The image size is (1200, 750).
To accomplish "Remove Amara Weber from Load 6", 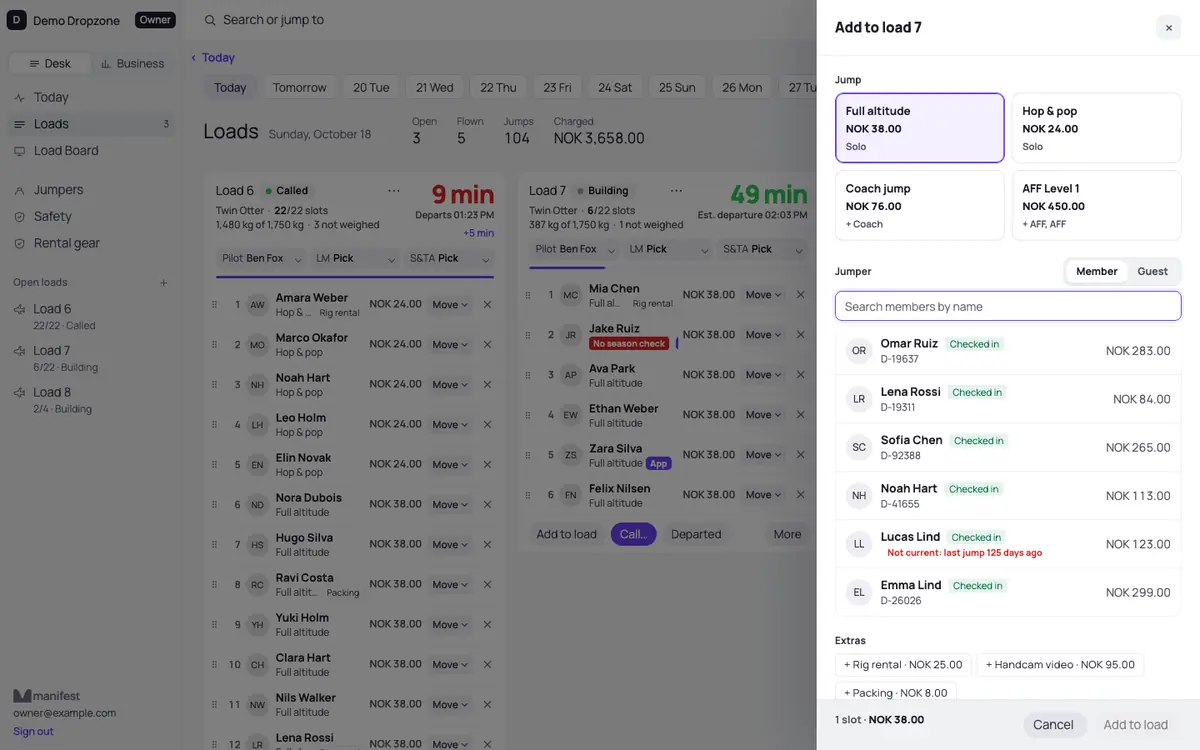I will (487, 305).
